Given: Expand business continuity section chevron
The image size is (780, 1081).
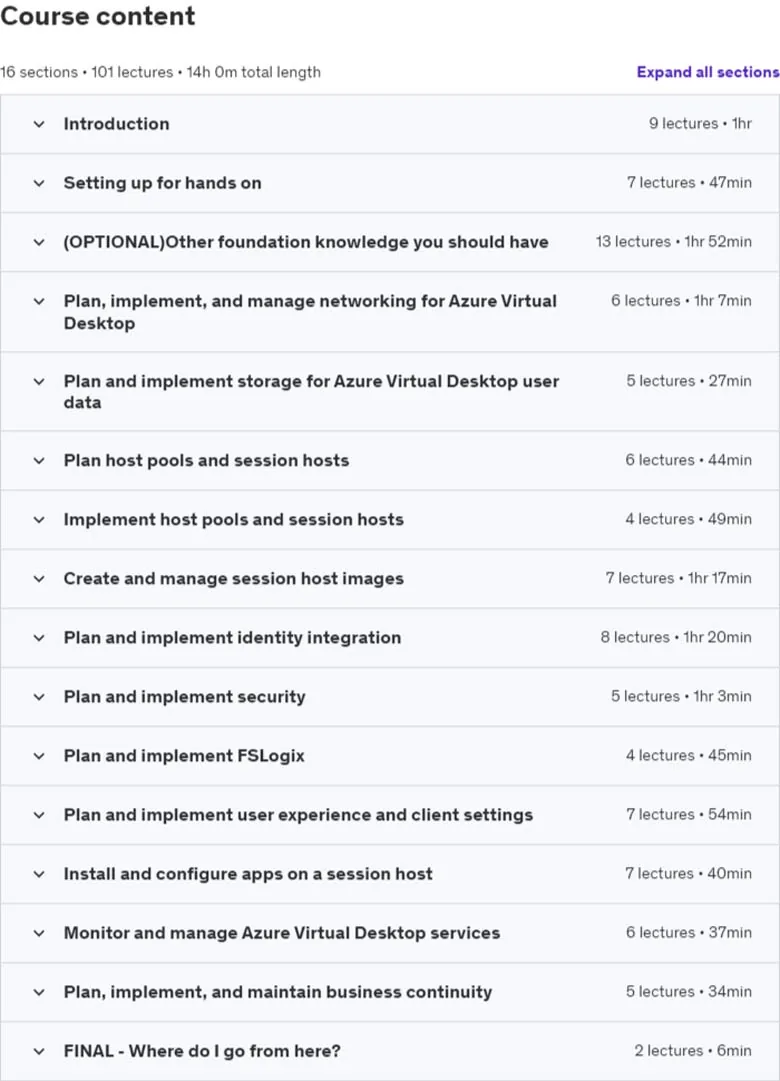Looking at the screenshot, I should click(39, 992).
